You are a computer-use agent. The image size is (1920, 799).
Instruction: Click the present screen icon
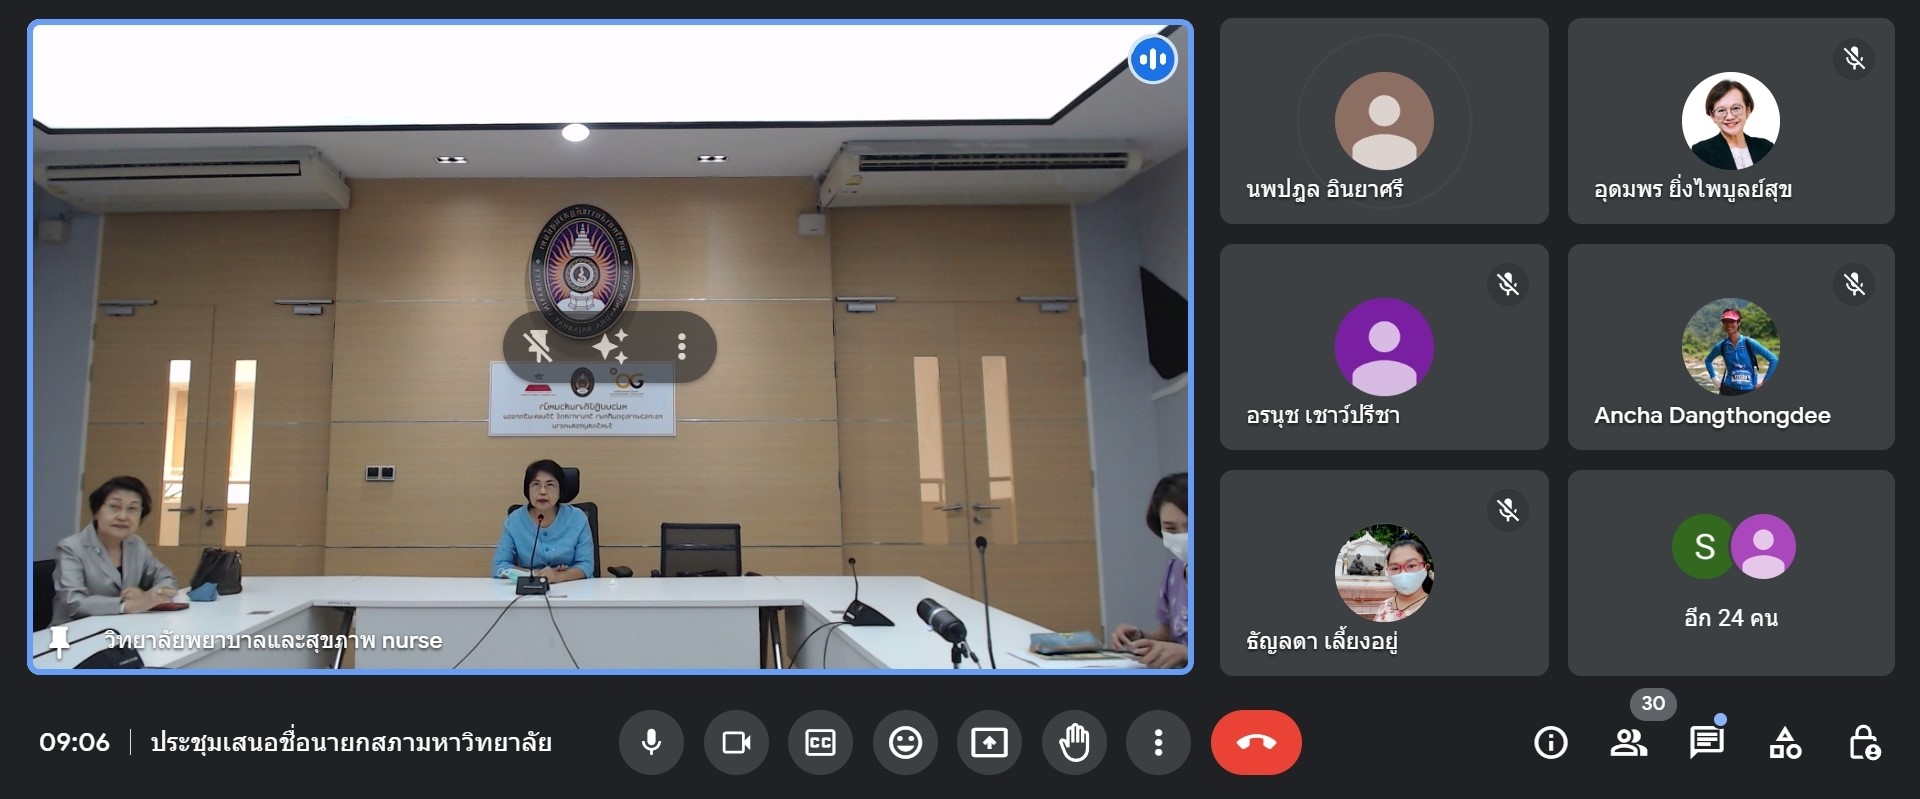pos(989,742)
